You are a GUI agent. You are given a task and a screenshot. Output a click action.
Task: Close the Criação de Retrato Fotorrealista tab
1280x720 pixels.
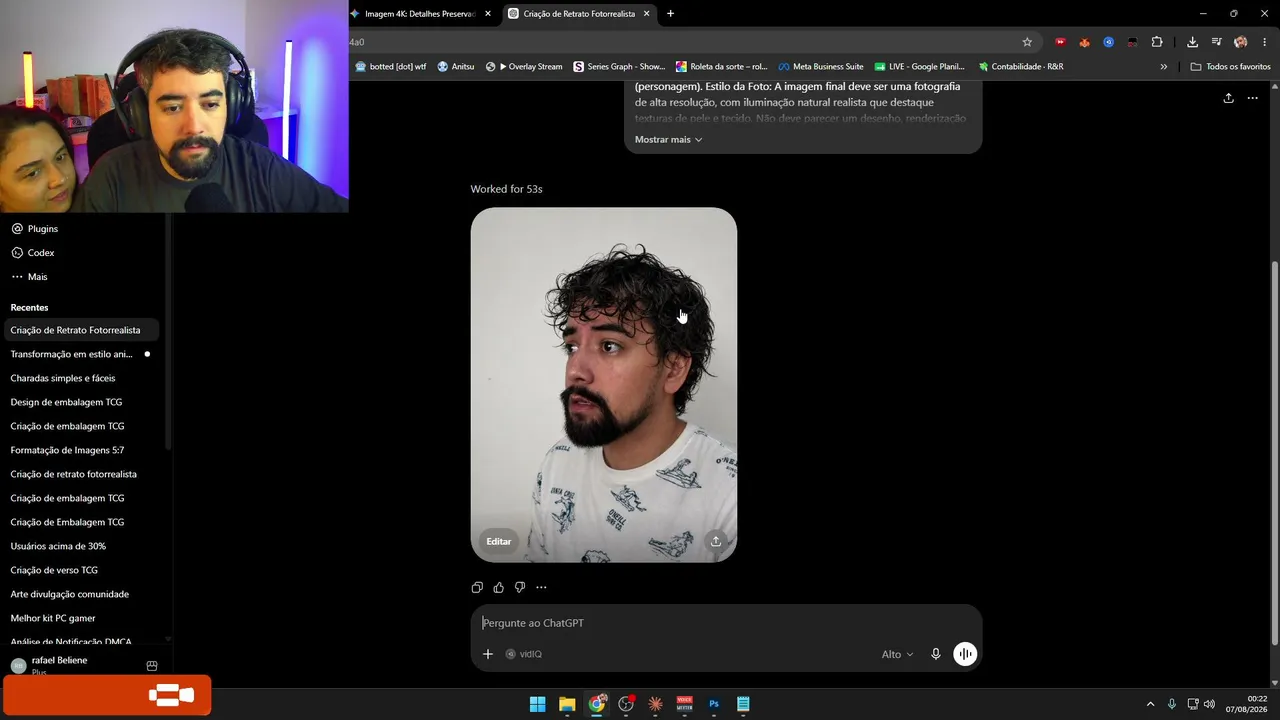(x=646, y=14)
